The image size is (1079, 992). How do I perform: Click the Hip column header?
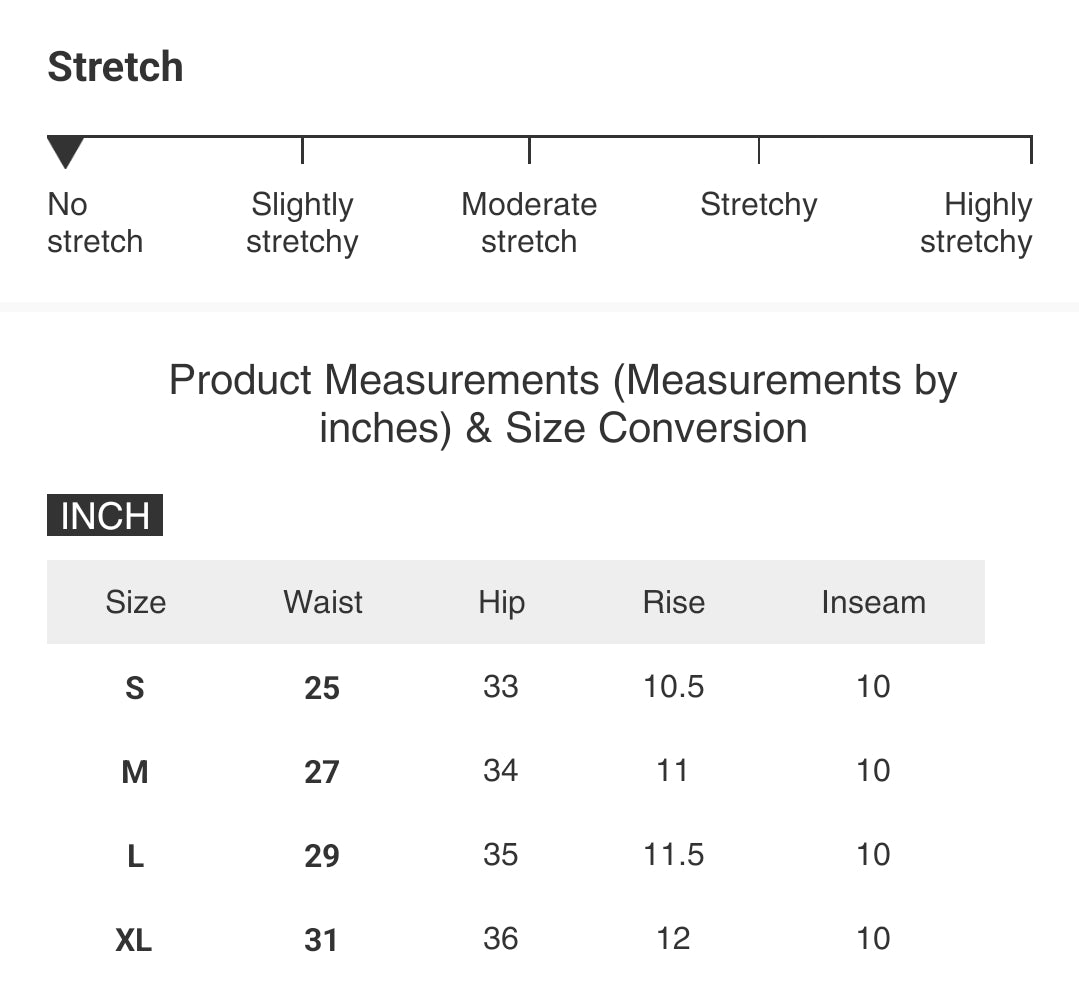point(501,602)
